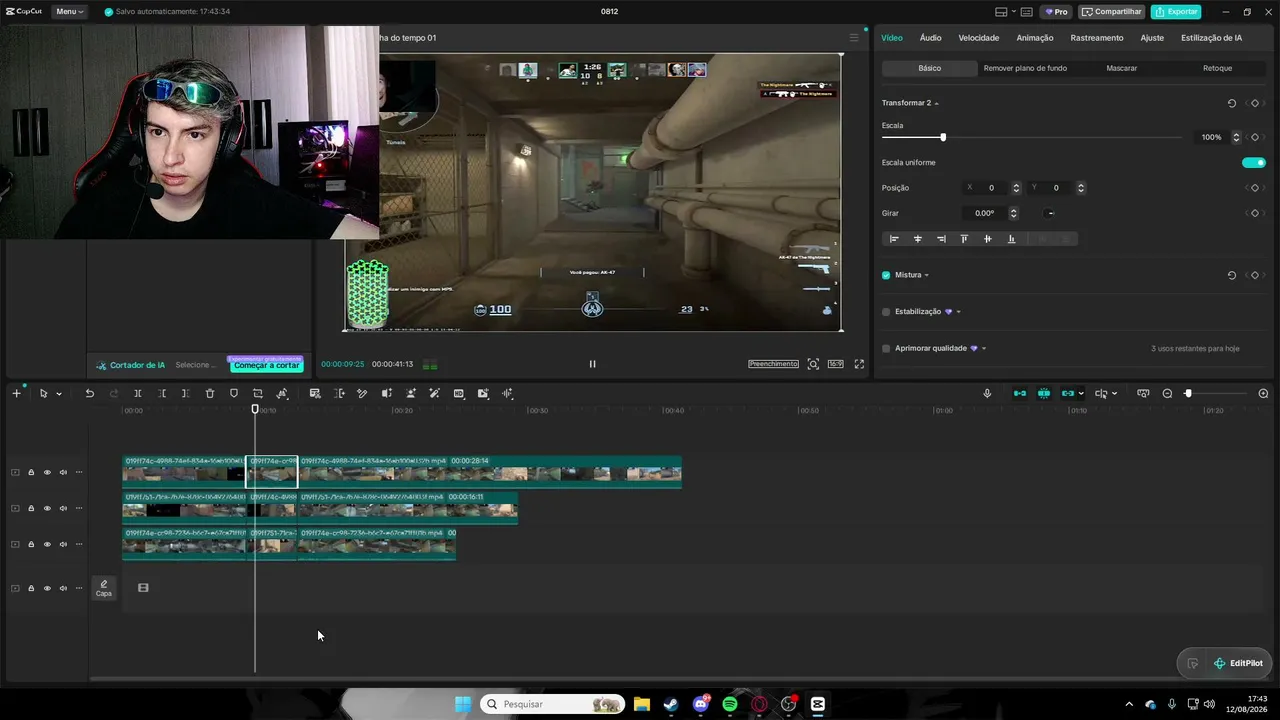The width and height of the screenshot is (1280, 720).
Task: Open the preview snapshot/scope icon
Action: click(813, 364)
